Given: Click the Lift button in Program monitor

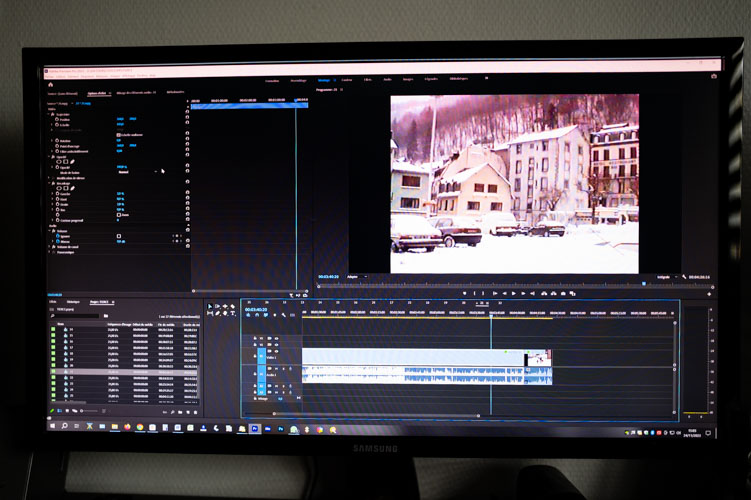Looking at the screenshot, I should 544,293.
